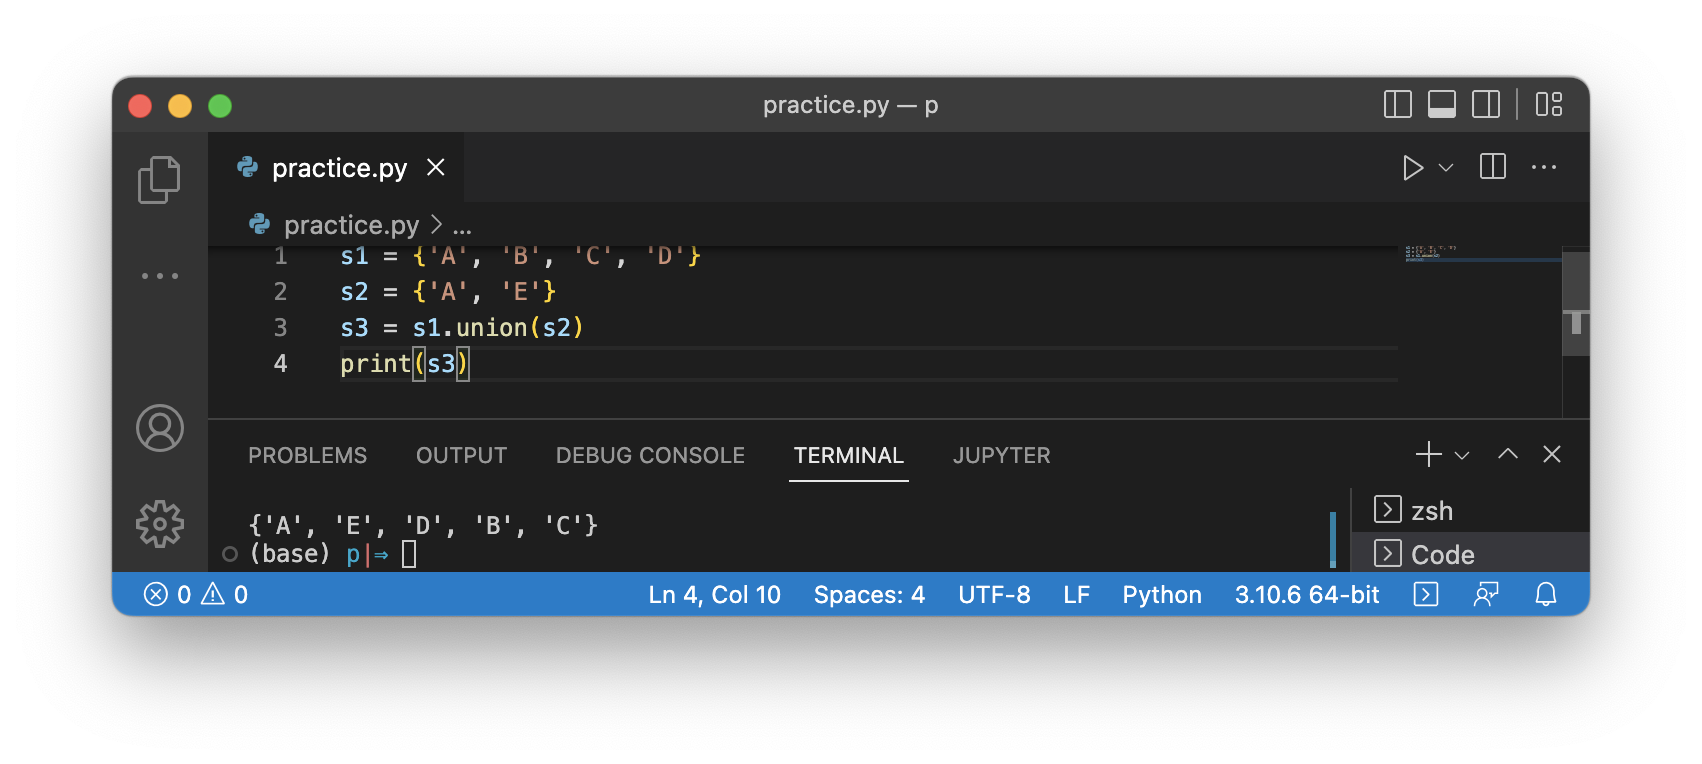
Task: Switch to the DEBUG CONSOLE tab
Action: [x=650, y=456]
